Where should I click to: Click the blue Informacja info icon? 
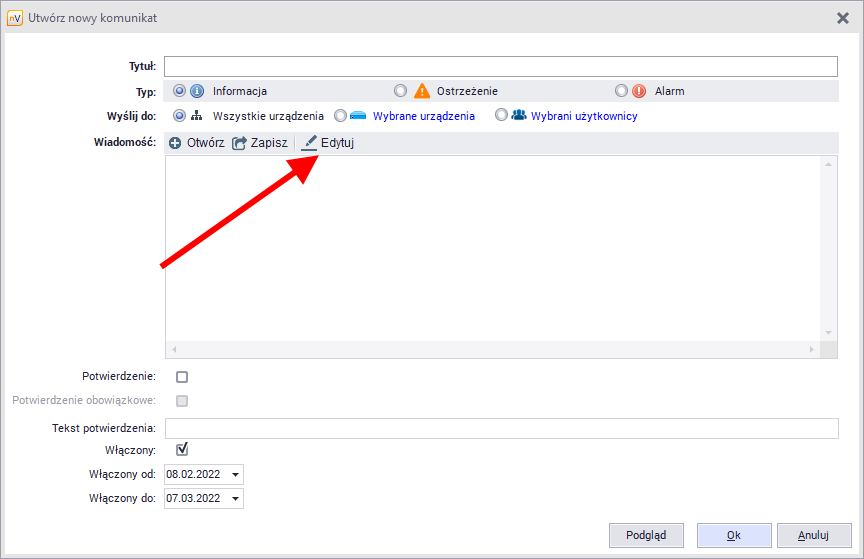[197, 91]
